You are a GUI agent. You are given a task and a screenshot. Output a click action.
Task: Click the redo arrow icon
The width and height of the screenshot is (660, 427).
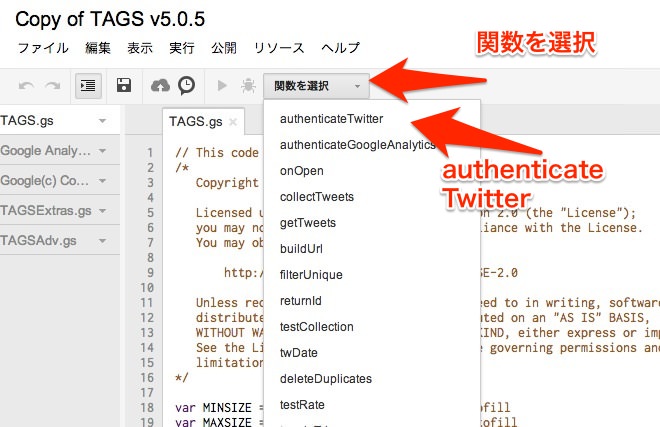[53, 86]
